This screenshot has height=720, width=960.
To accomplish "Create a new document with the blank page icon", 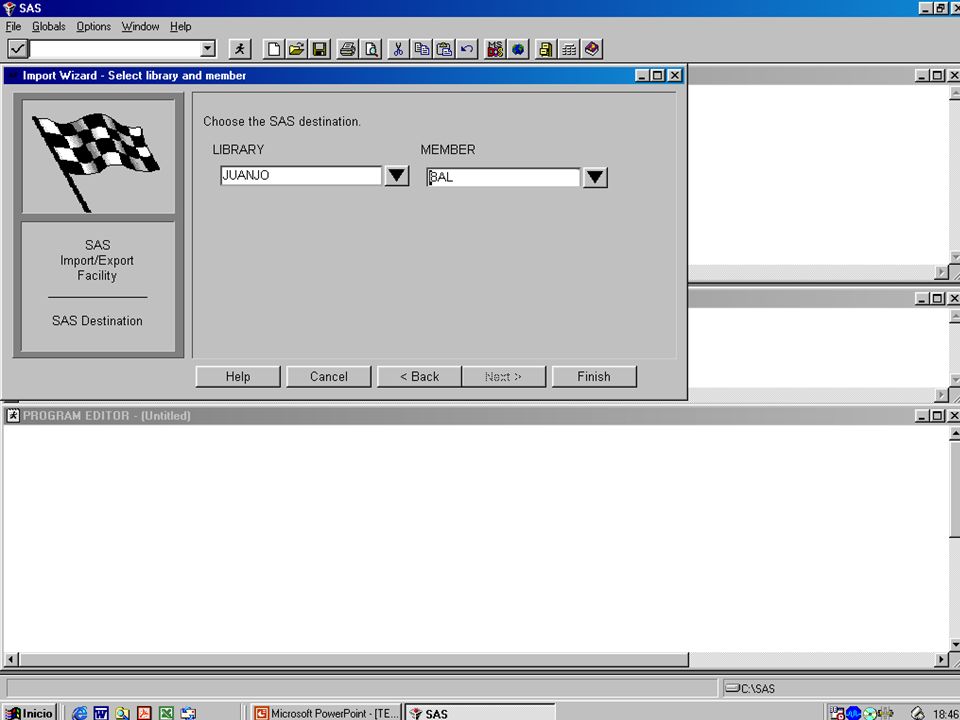I will tap(274, 49).
